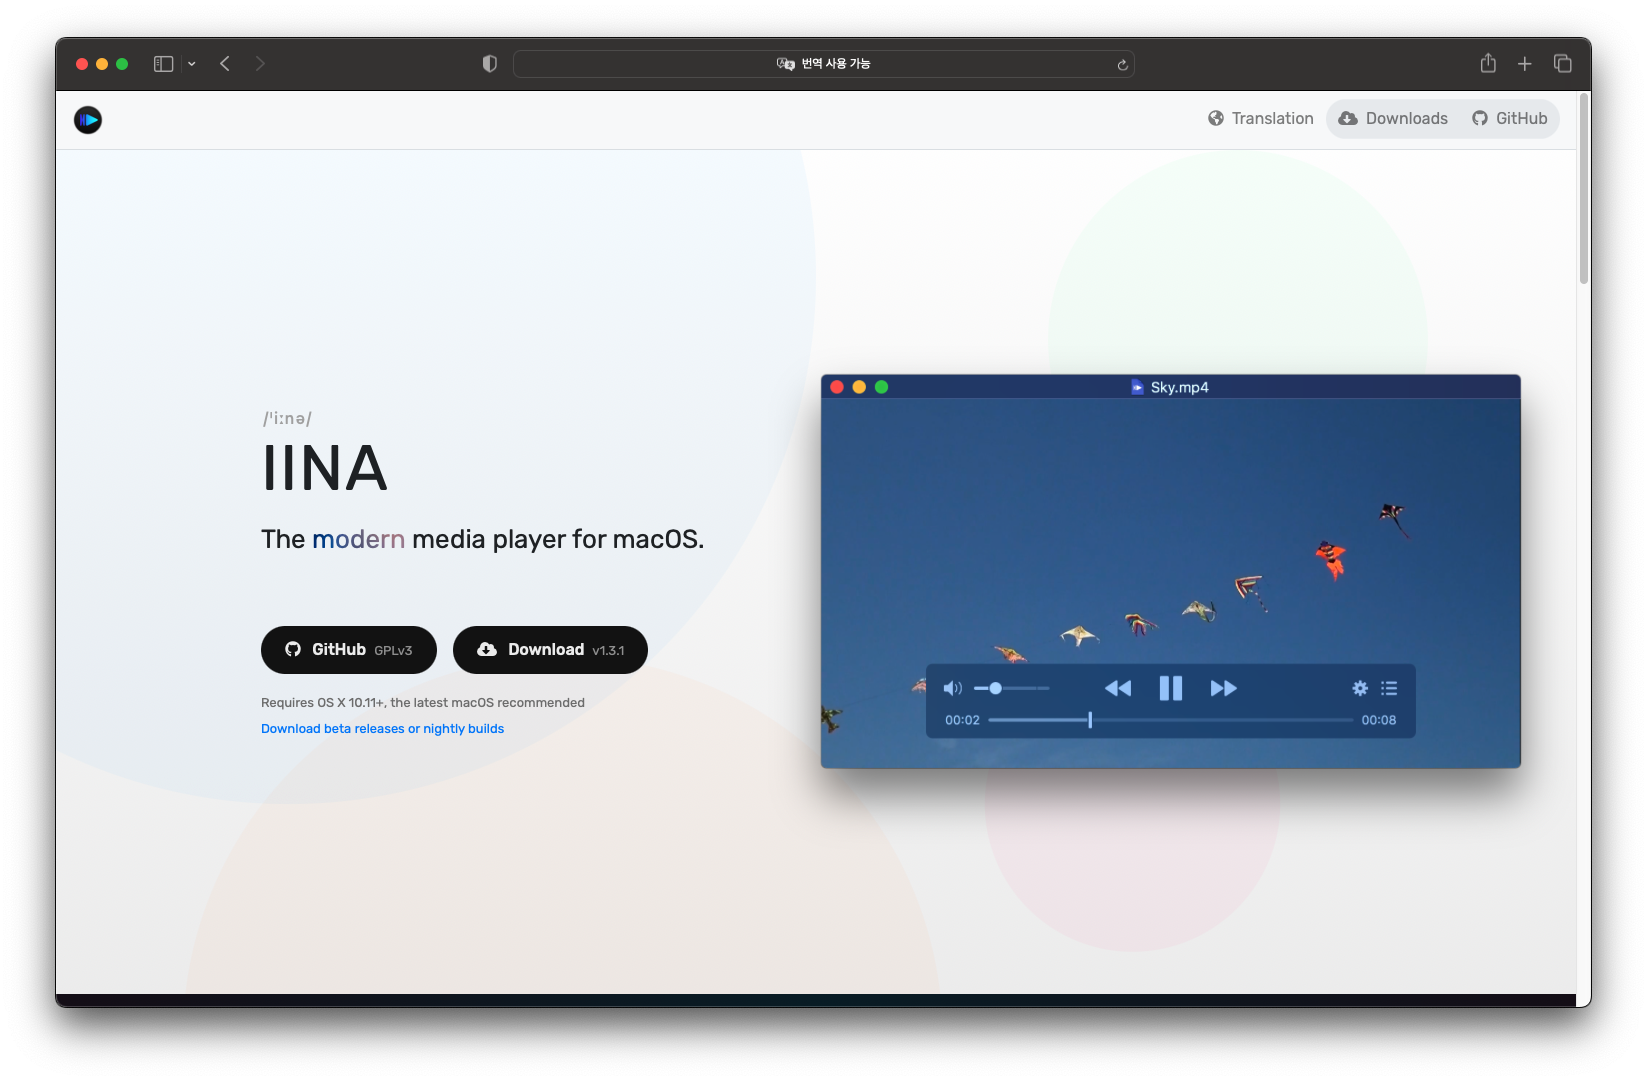This screenshot has width=1647, height=1081.
Task: Open Download beta releases or nightly builds link
Action: (382, 729)
